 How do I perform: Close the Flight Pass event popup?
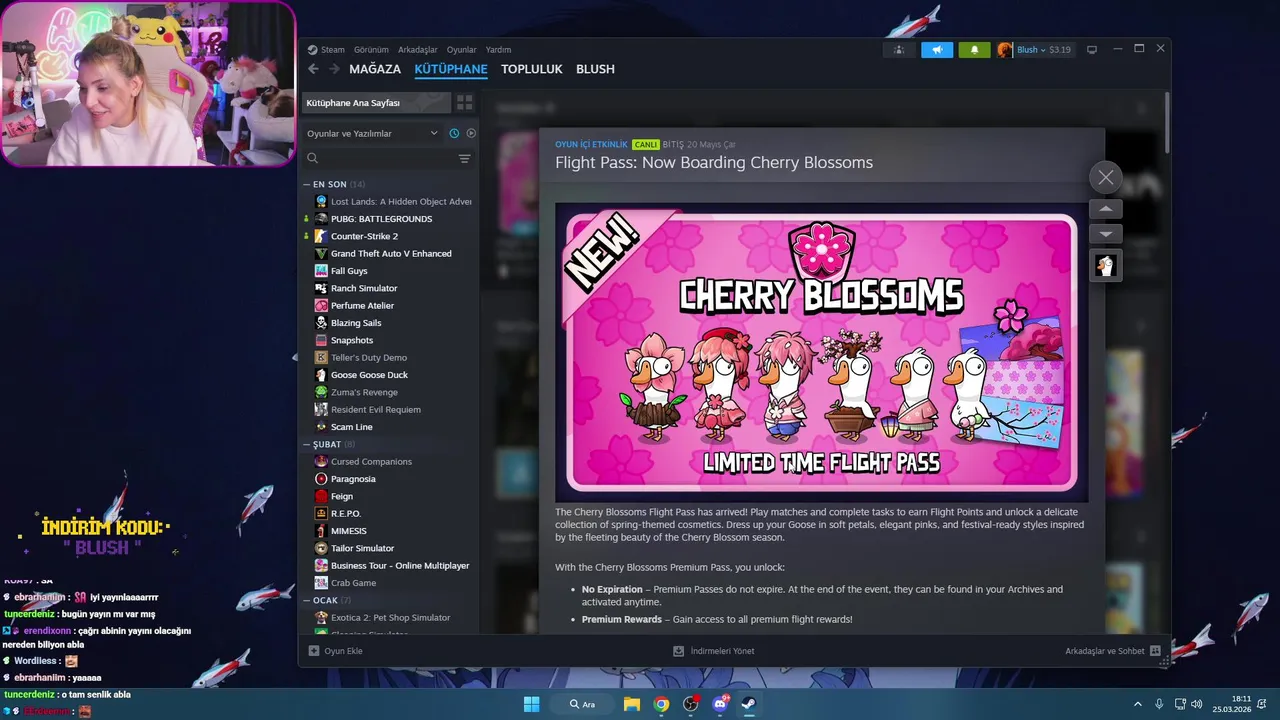click(1105, 177)
